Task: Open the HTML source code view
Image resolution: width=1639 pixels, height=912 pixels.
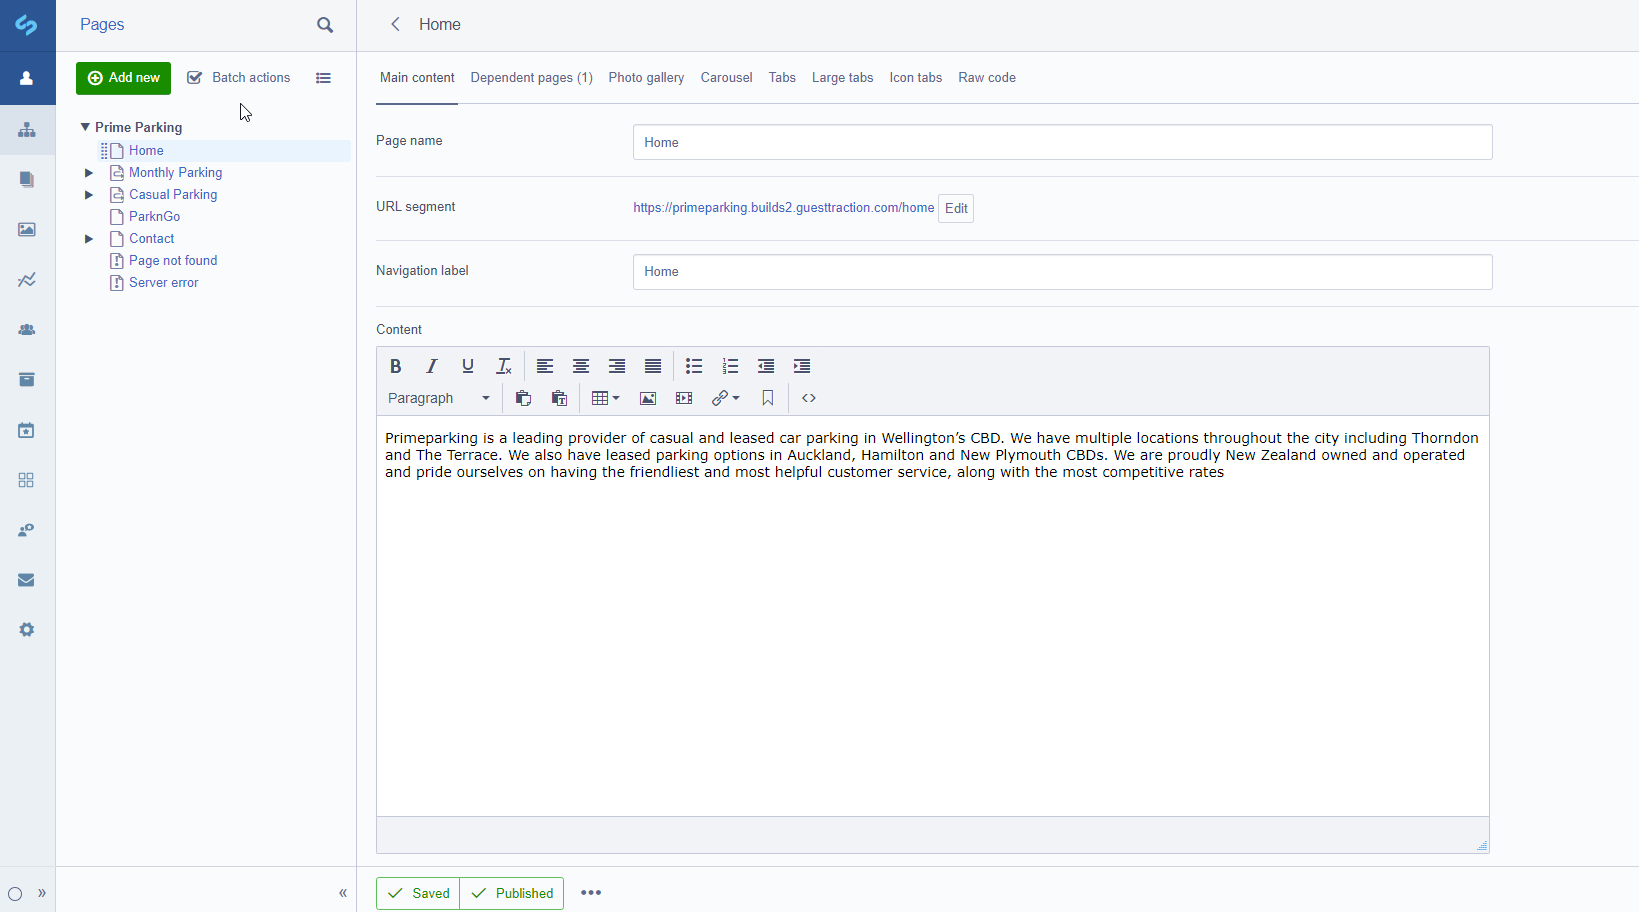Action: point(809,398)
